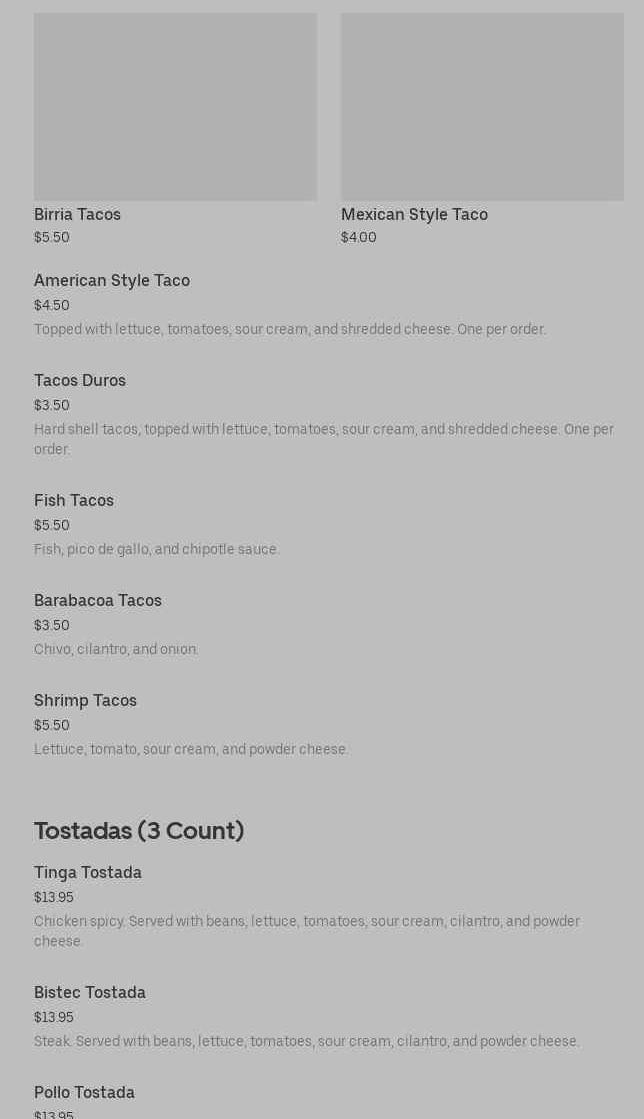Open the Shrimp Tacos menu item
Image resolution: width=644 pixels, height=1119 pixels.
tap(85, 701)
